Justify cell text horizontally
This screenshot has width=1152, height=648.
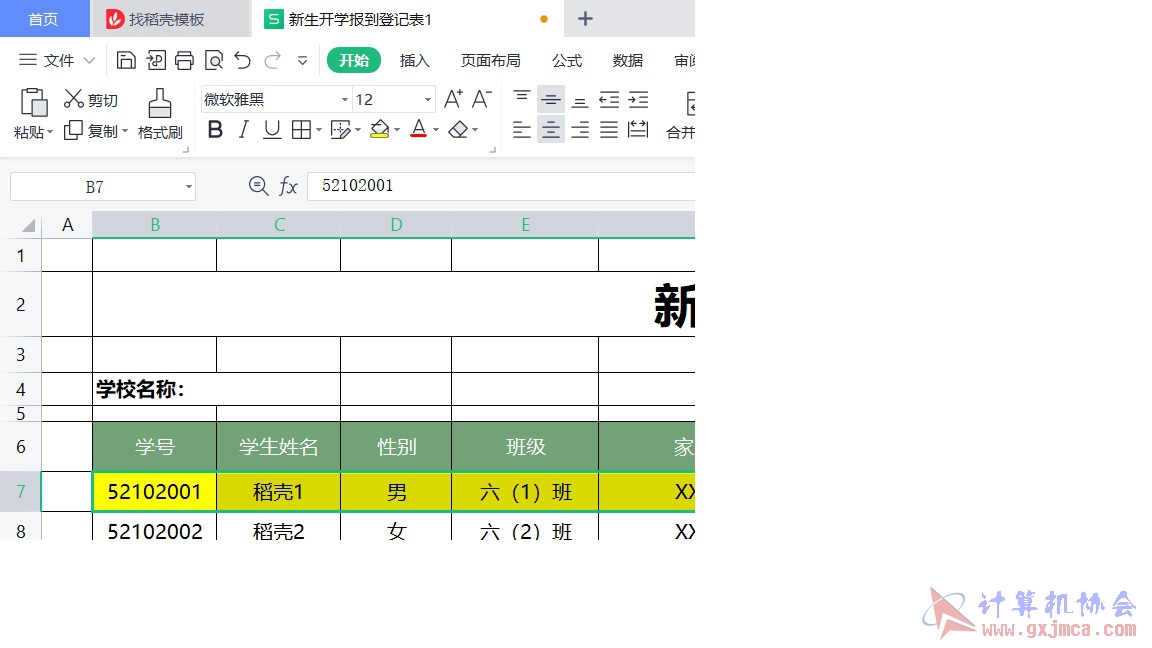coord(609,130)
